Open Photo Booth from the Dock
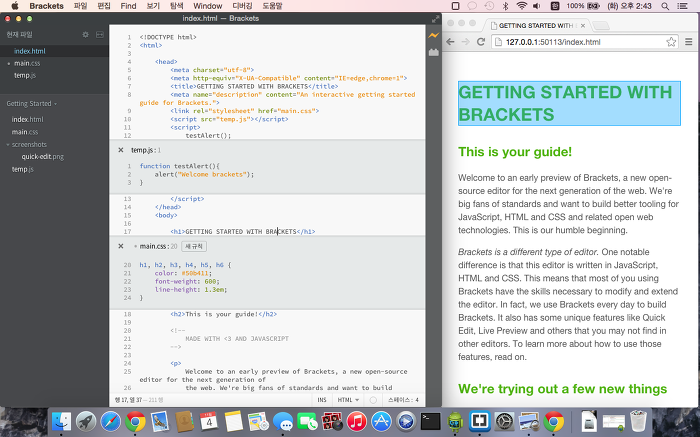The image size is (700, 437). click(332, 421)
